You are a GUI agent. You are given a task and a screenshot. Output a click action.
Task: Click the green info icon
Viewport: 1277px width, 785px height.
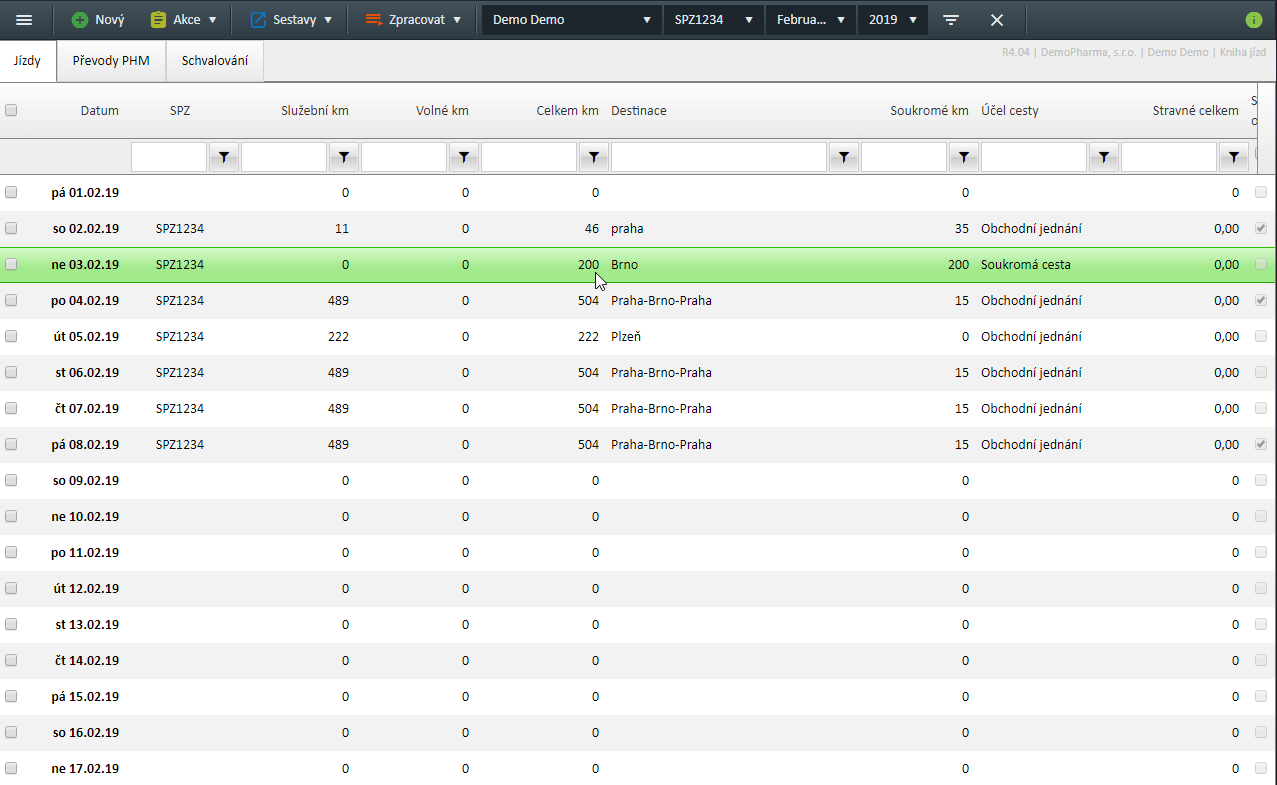click(1253, 20)
